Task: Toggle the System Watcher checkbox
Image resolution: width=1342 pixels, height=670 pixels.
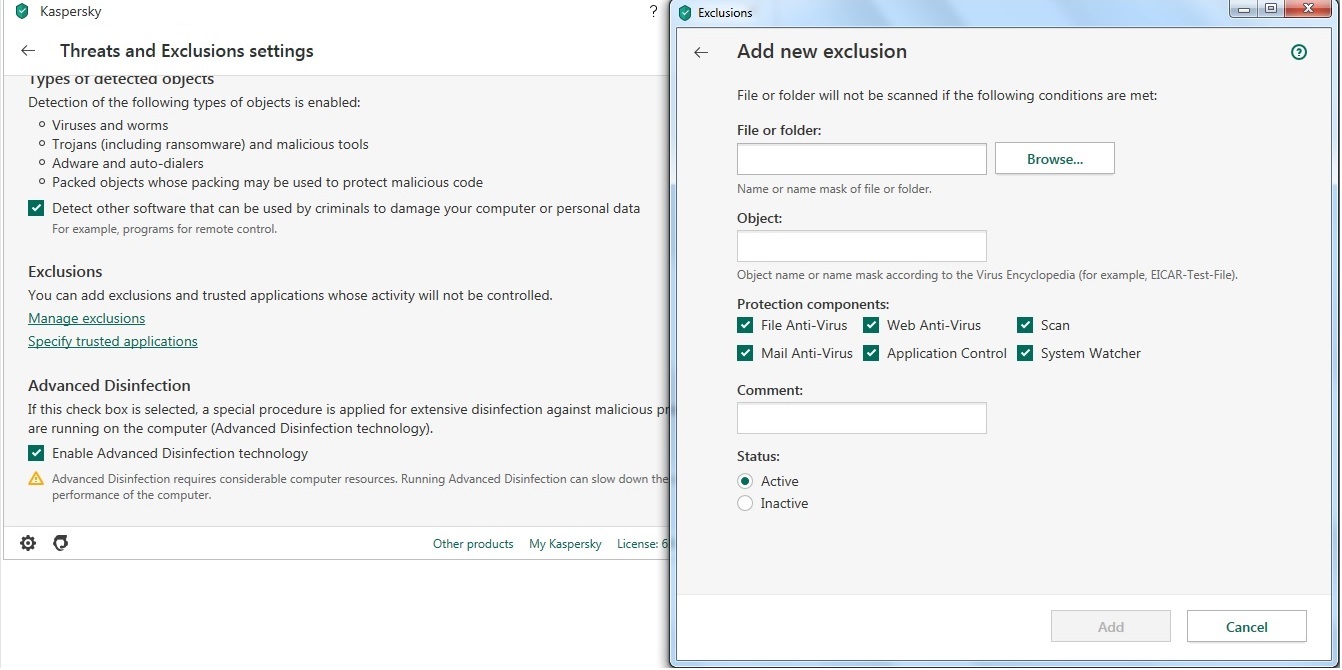Action: coord(1025,353)
